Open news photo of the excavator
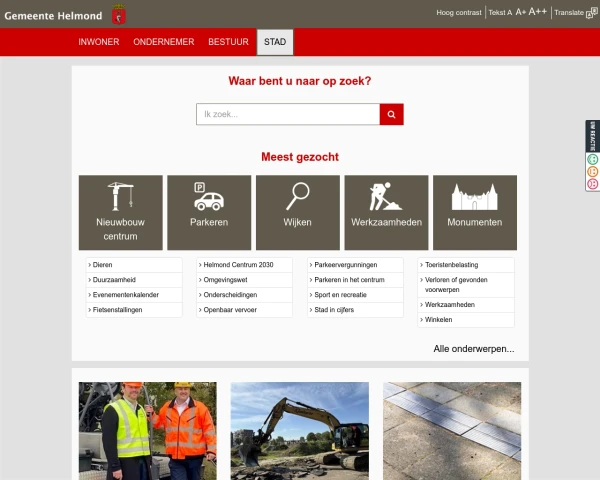Image resolution: width=600 pixels, height=480 pixels. pos(300,431)
